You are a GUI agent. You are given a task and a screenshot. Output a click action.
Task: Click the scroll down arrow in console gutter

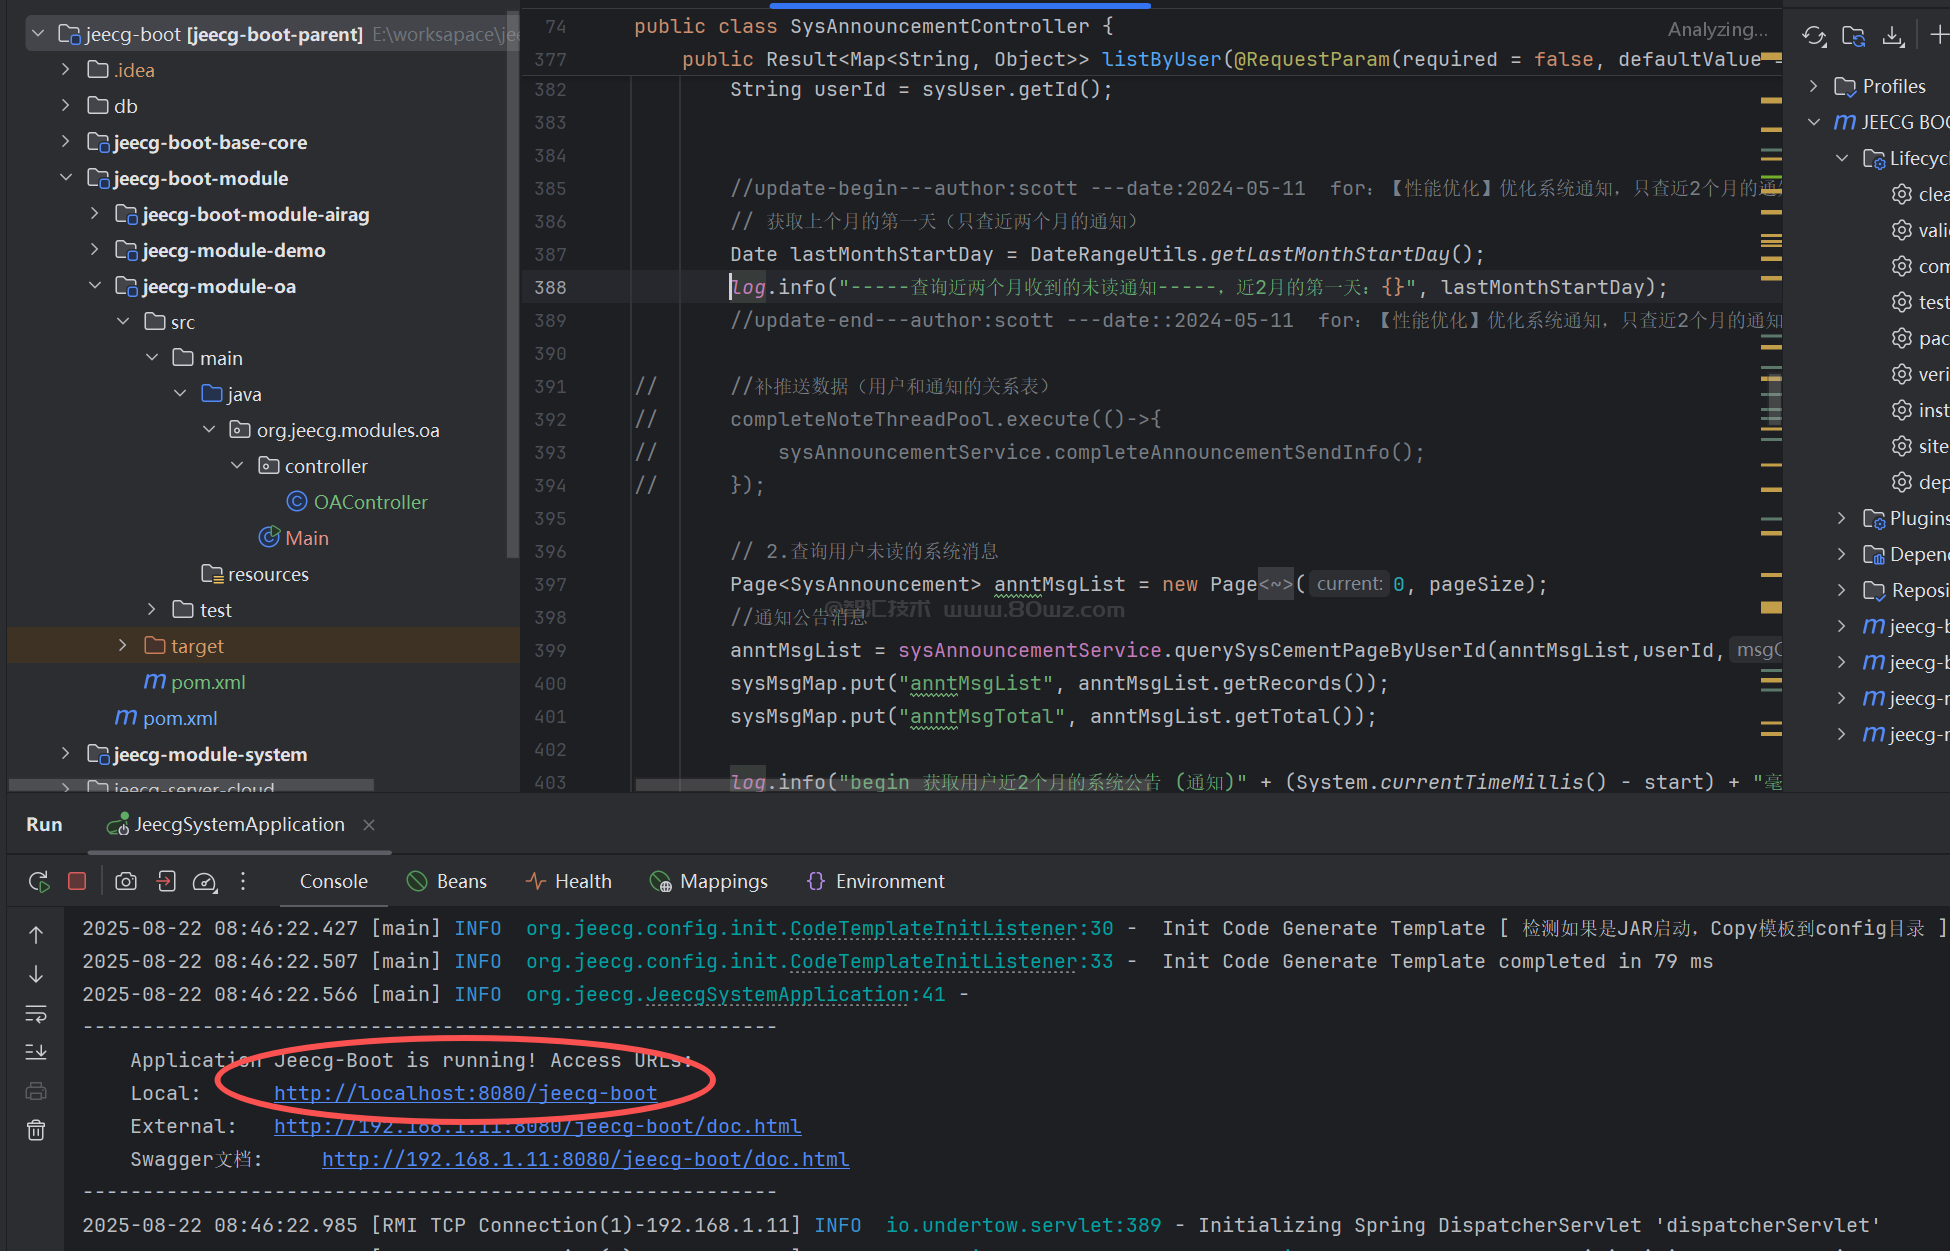(x=36, y=973)
